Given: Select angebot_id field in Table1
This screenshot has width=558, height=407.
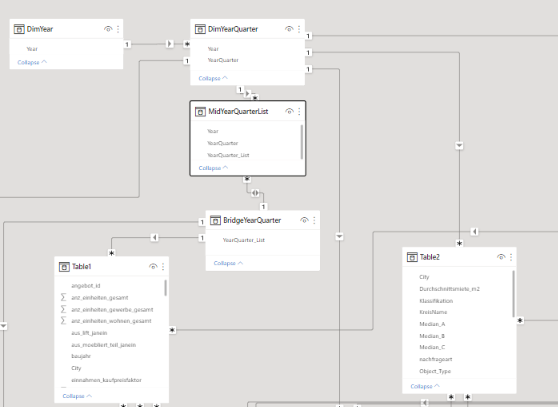Looking at the screenshot, I should (x=86, y=286).
